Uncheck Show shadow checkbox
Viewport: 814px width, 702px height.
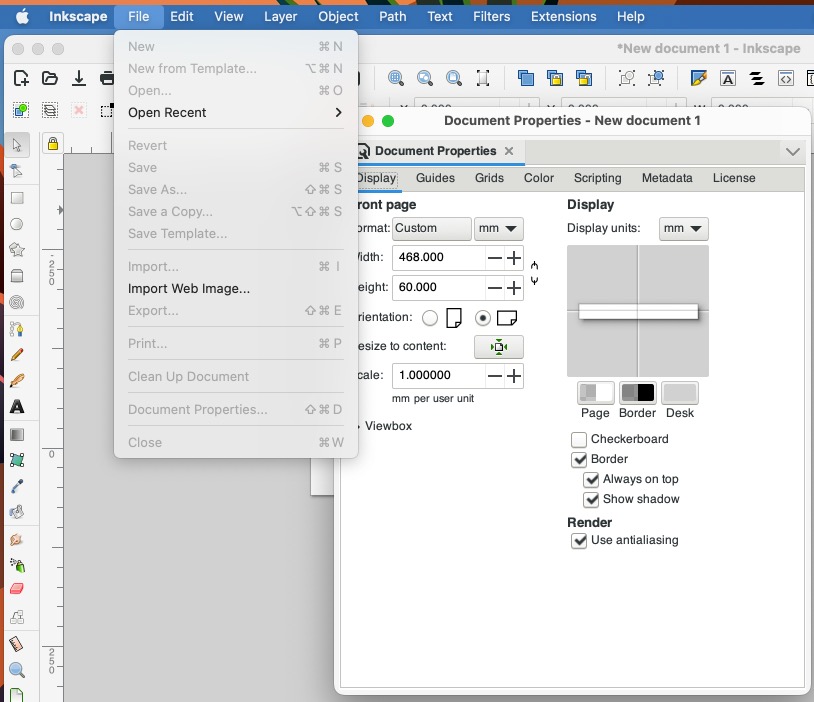[x=591, y=500]
